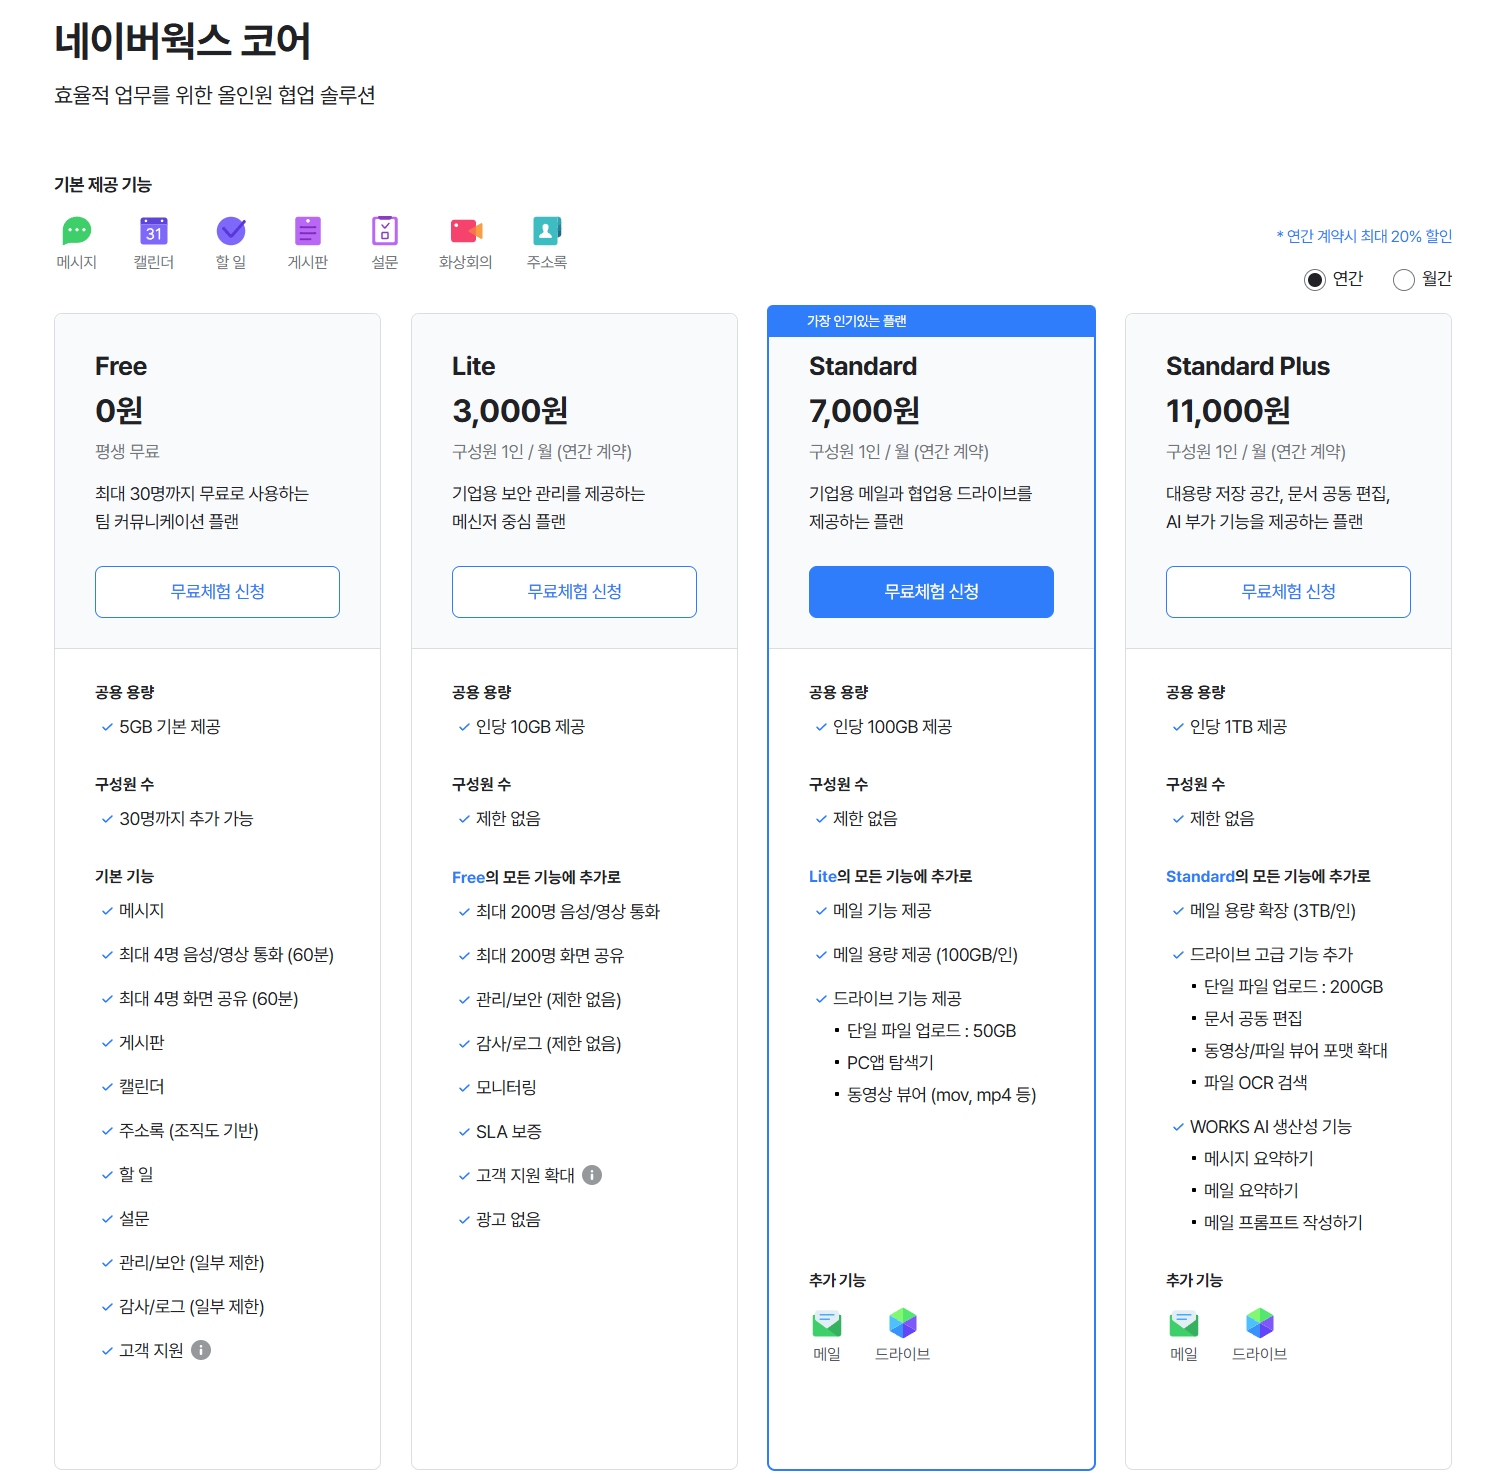The width and height of the screenshot is (1510, 1477).
Task: Click '30명까지 추가 가능' in Free plan
Action: pyautogui.click(x=186, y=819)
